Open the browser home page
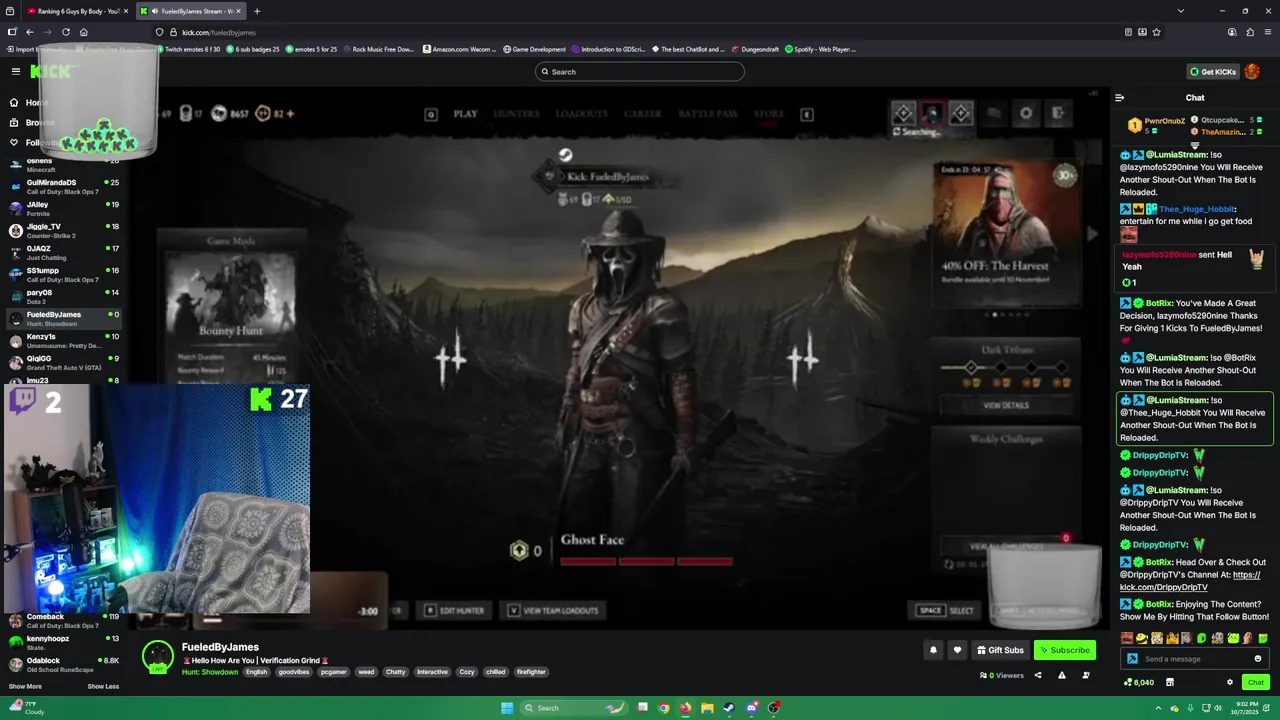The width and height of the screenshot is (1280, 720). [x=84, y=32]
